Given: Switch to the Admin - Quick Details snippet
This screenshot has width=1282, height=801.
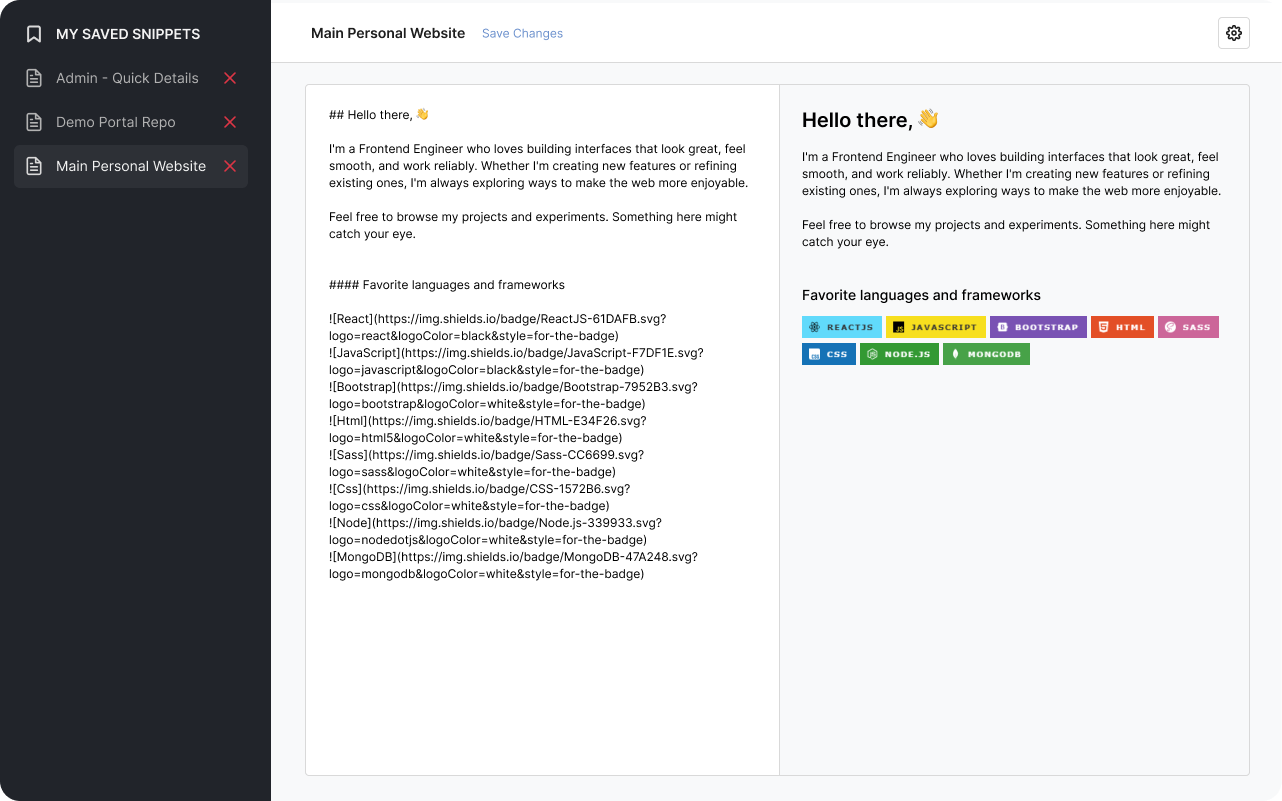Looking at the screenshot, I should tap(125, 78).
